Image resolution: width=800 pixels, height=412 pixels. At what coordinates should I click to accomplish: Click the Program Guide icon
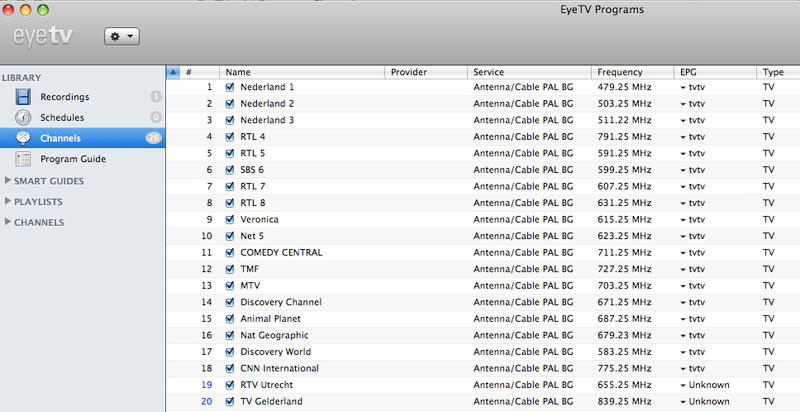(23, 159)
